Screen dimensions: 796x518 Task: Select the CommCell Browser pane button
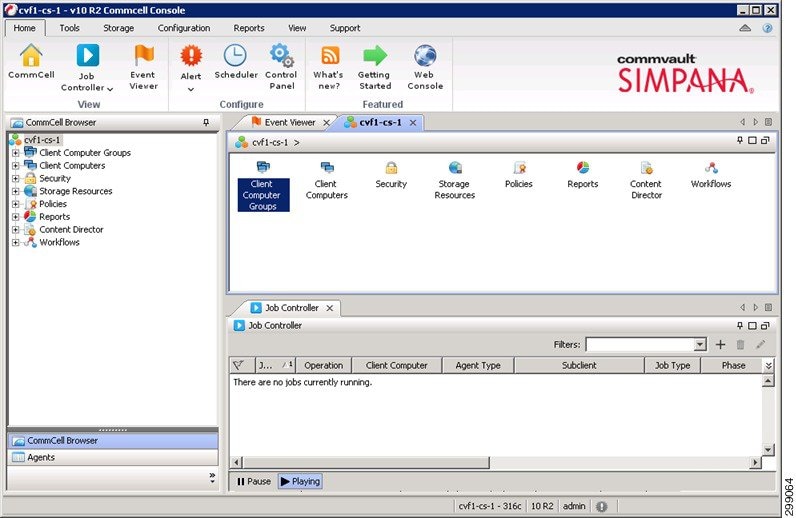tap(113, 441)
